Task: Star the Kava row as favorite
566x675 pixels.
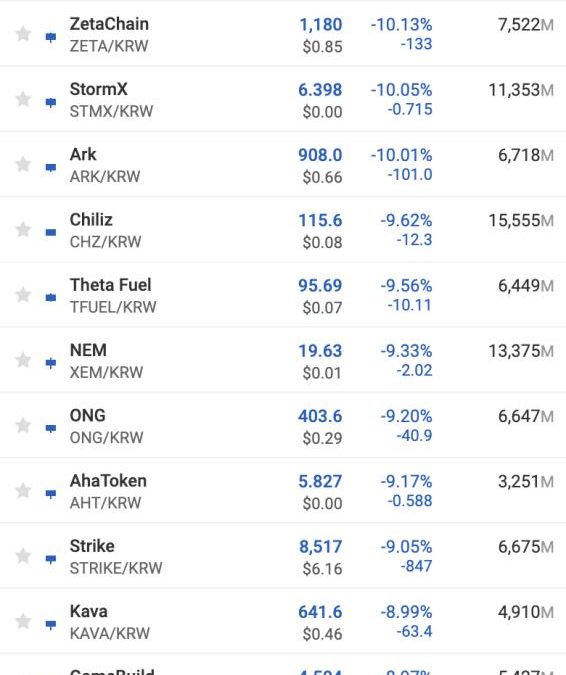Action: [x=23, y=621]
